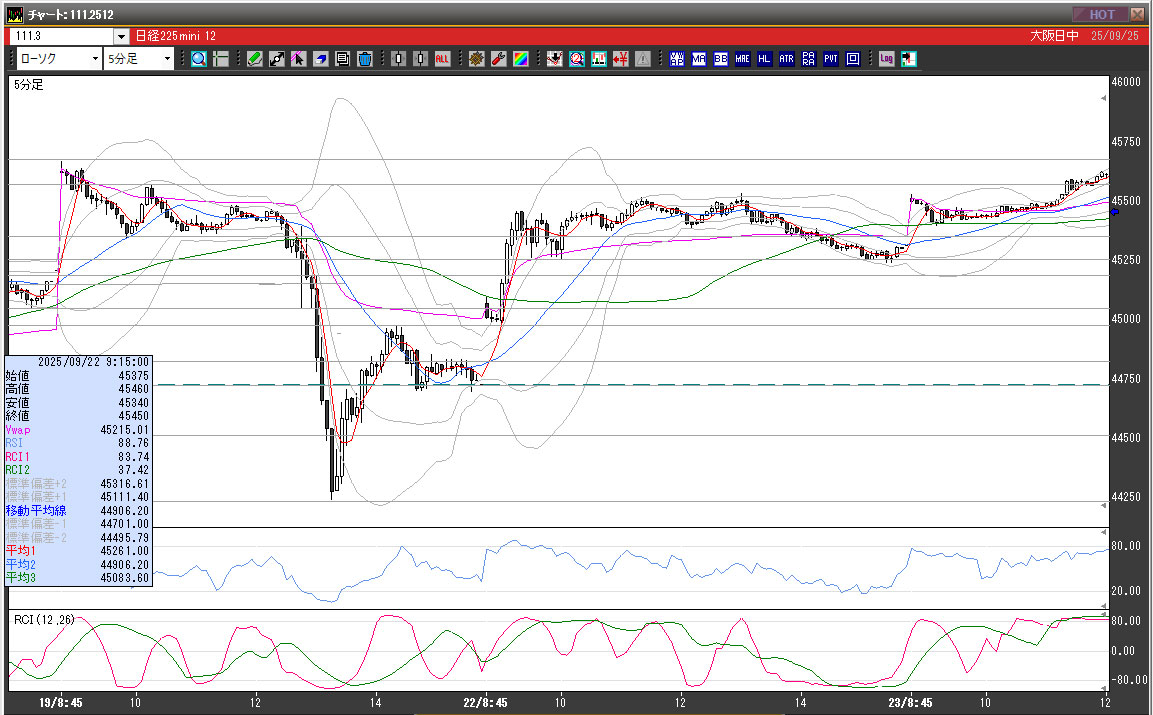Click the dashed horizontal line on chart
The height and width of the screenshot is (715, 1153).
tap(600, 384)
